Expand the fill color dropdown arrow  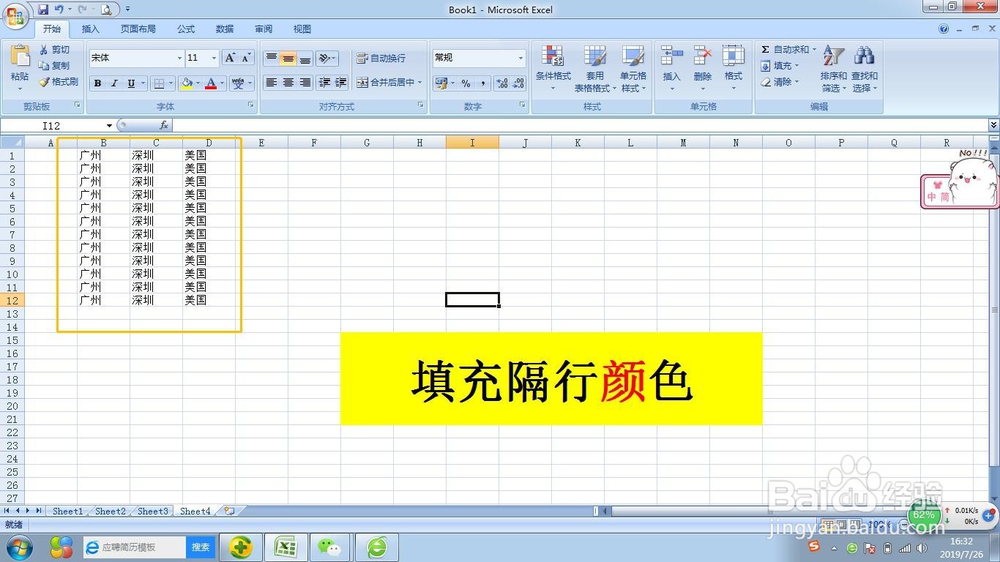198,83
